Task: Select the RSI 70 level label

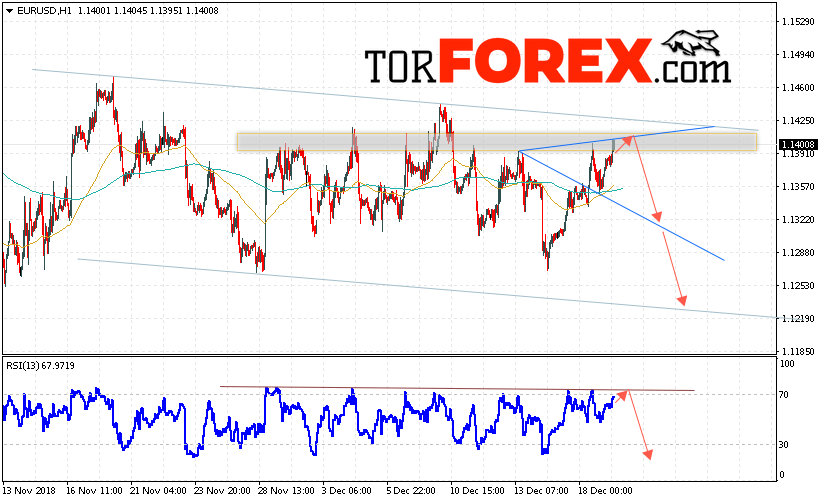Action: [x=783, y=395]
